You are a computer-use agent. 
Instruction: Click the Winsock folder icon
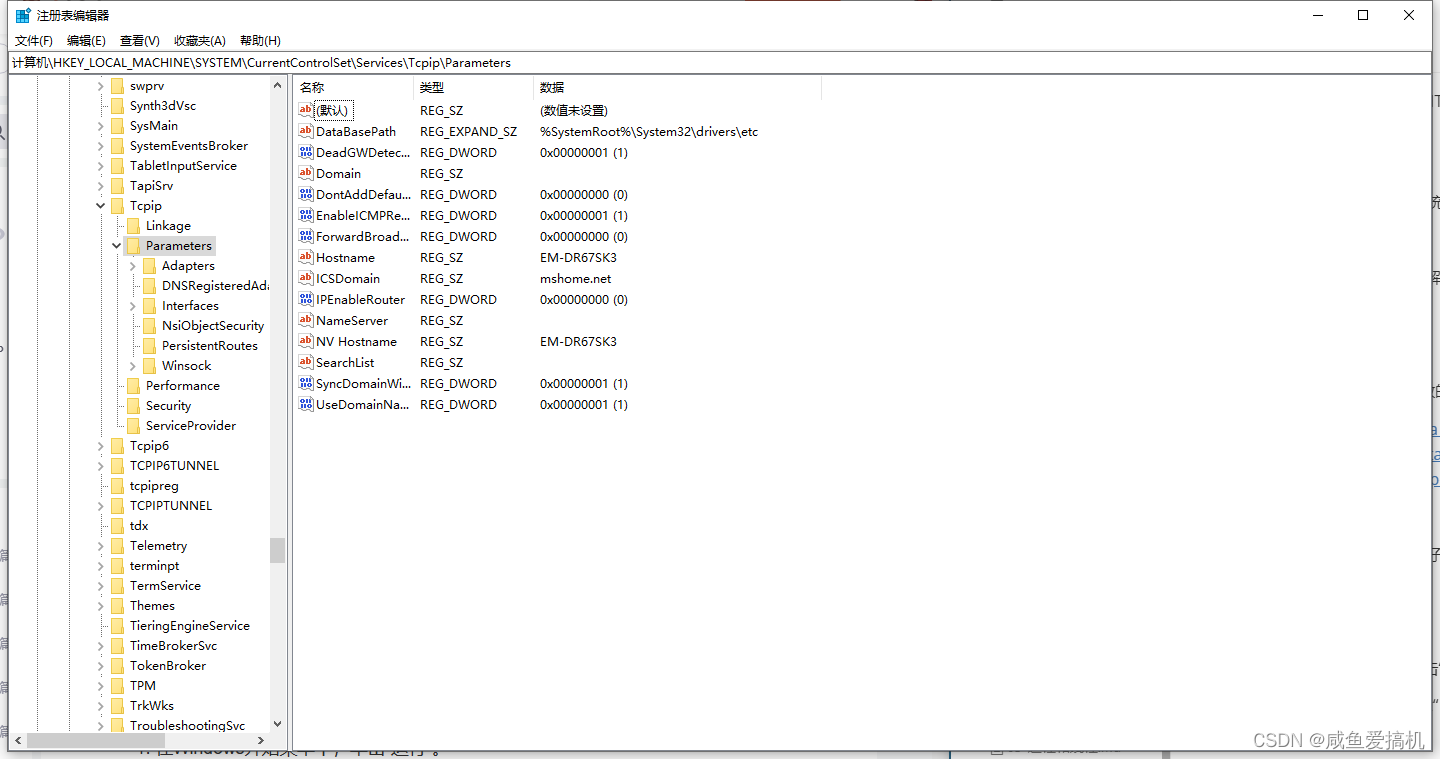(x=149, y=365)
